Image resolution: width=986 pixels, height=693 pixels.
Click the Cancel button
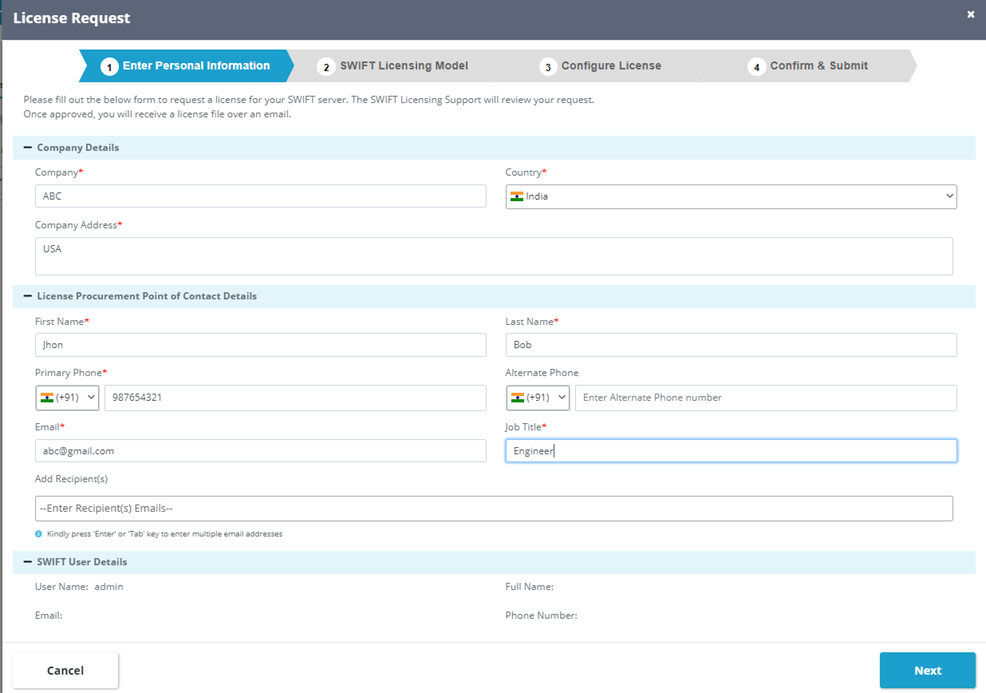[65, 670]
